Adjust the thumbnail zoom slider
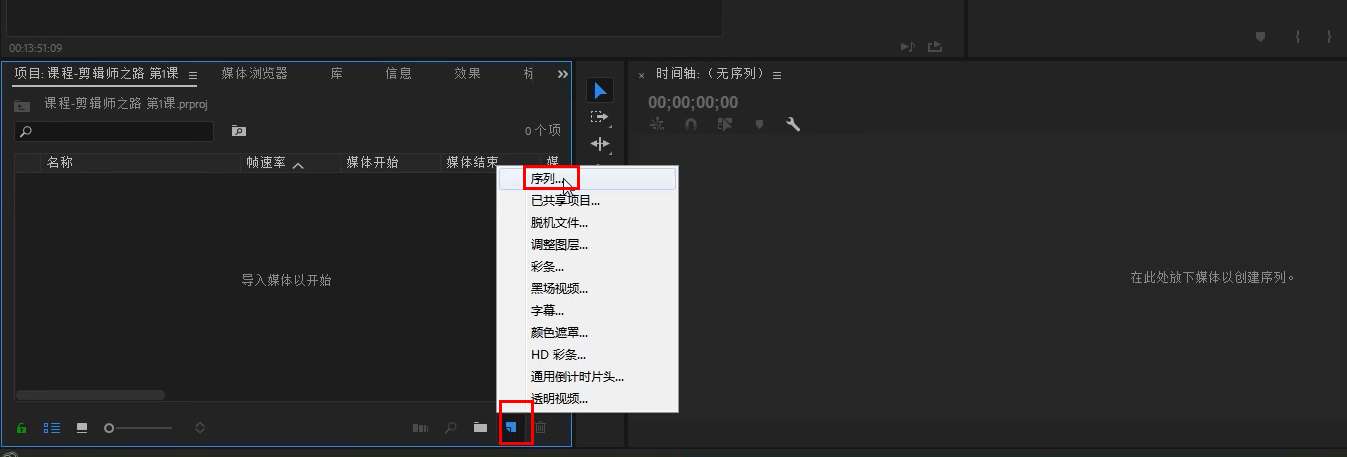Screen dimensions: 1347x457 pyautogui.click(x=139, y=428)
